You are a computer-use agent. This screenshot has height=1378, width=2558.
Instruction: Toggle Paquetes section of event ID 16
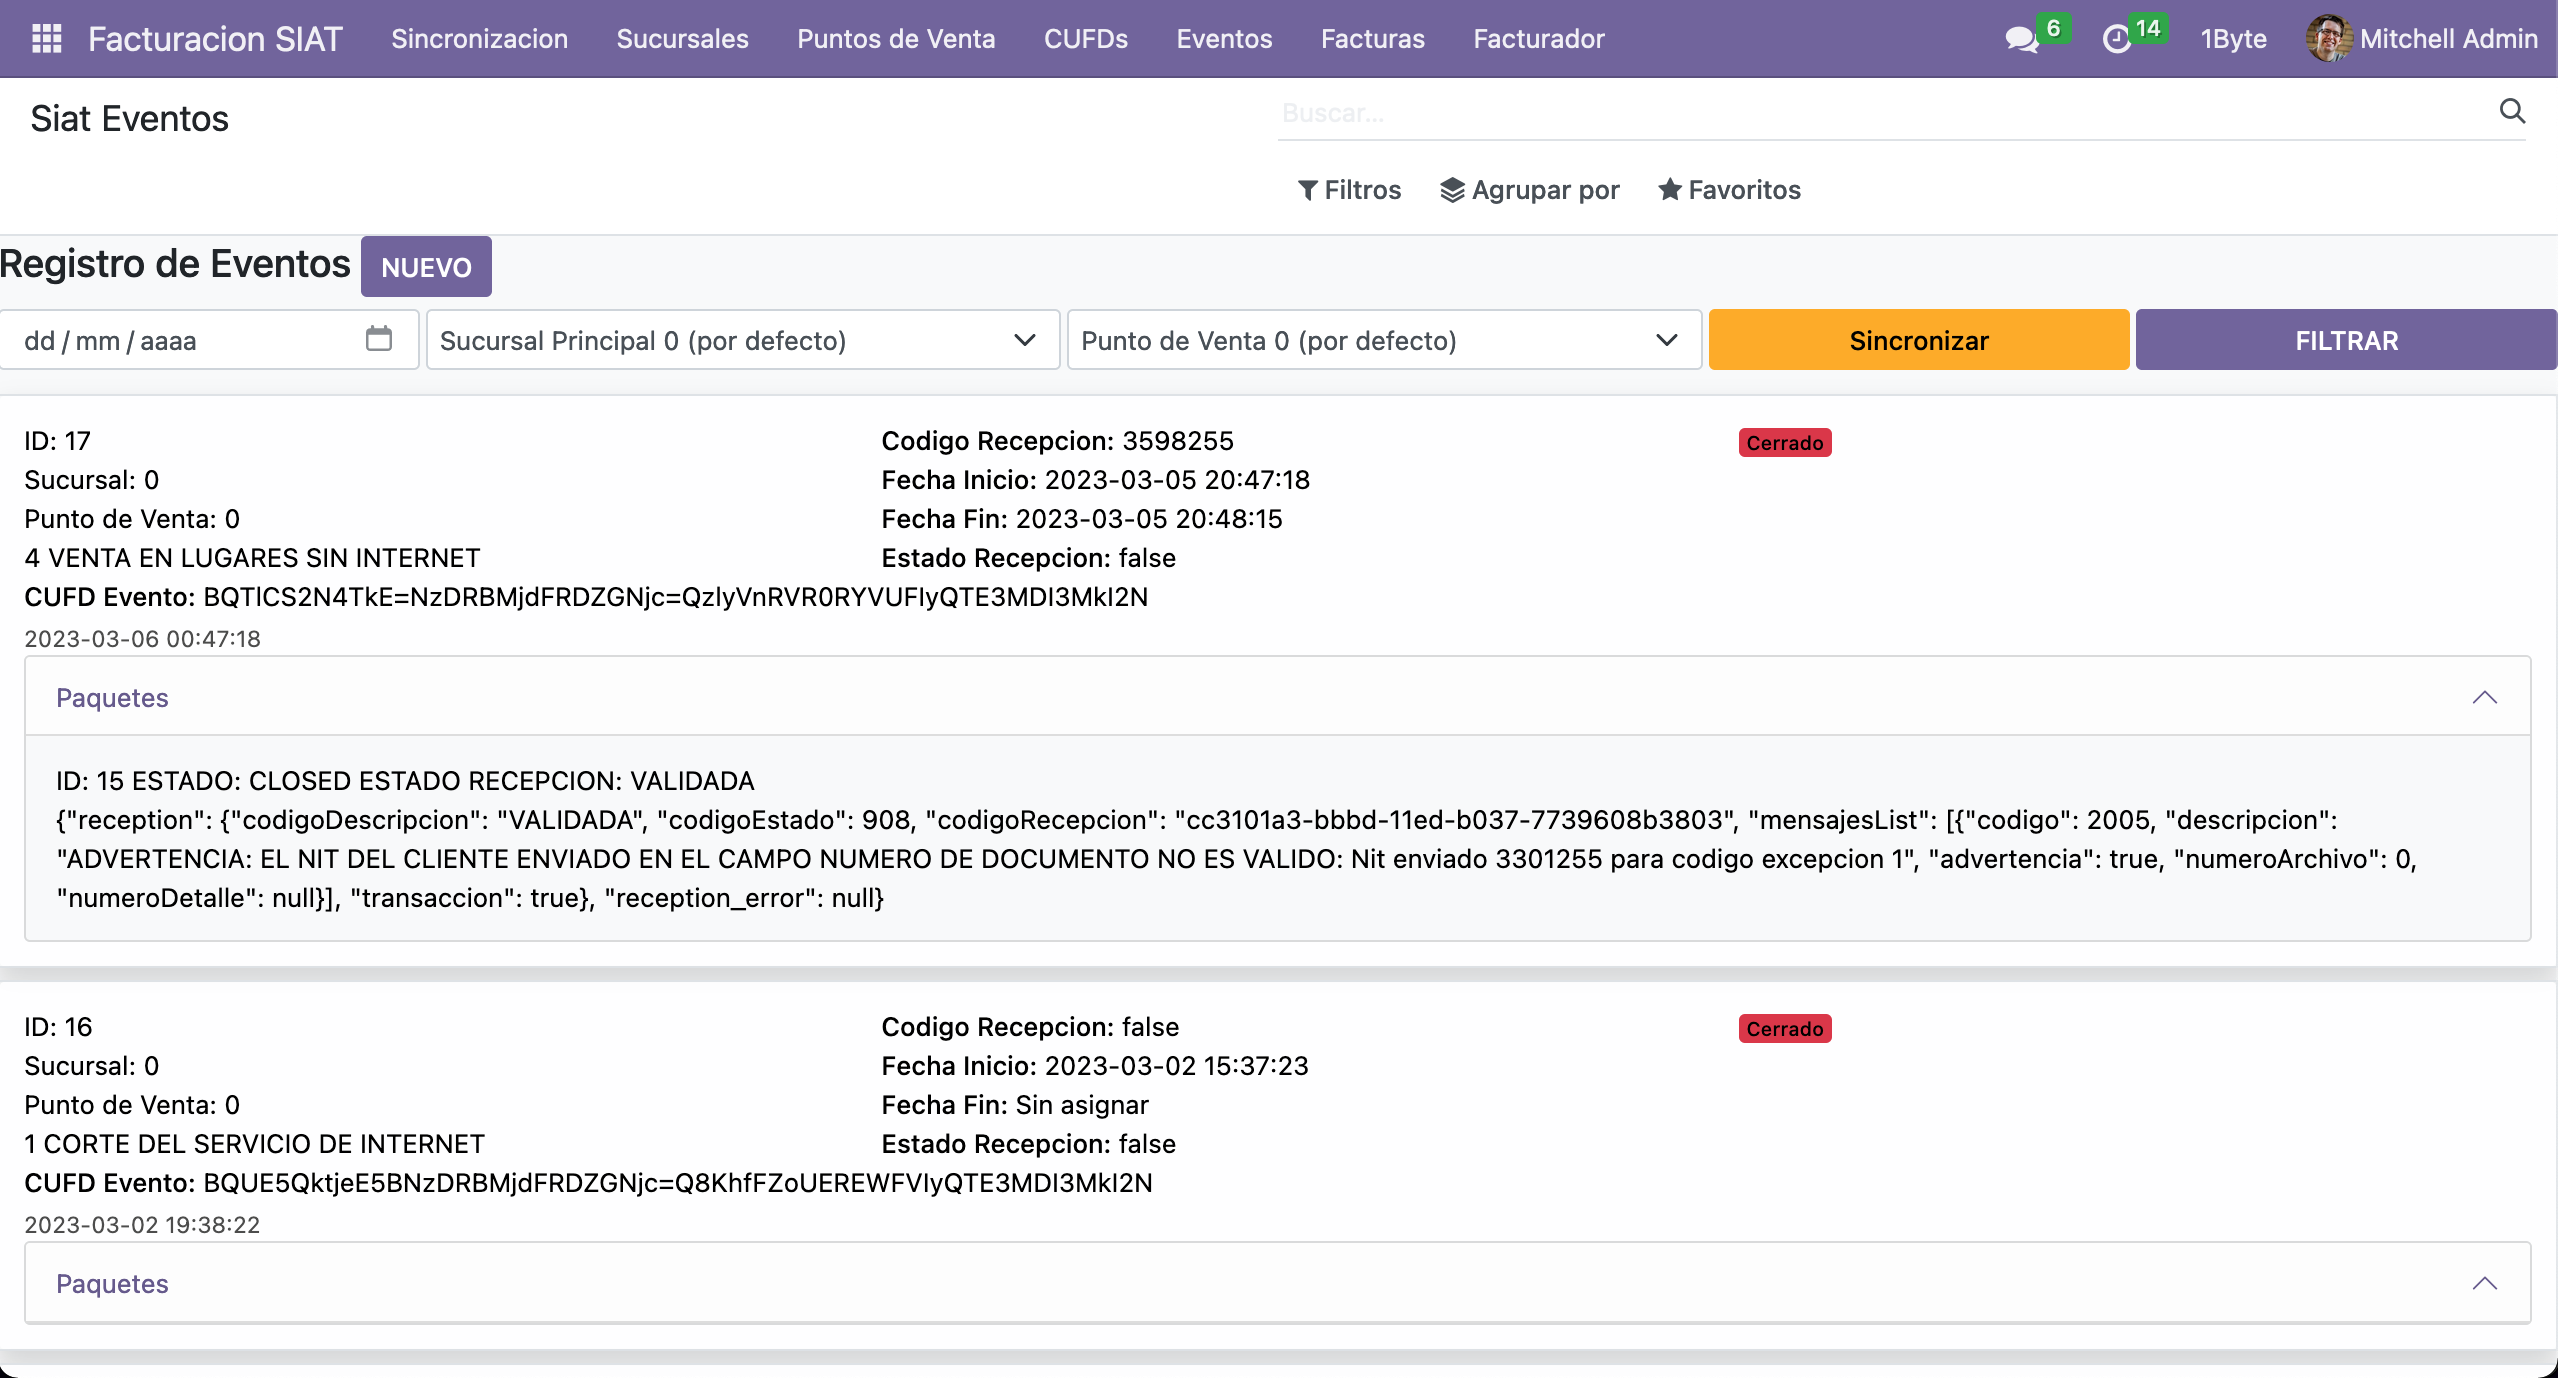coord(2484,1283)
